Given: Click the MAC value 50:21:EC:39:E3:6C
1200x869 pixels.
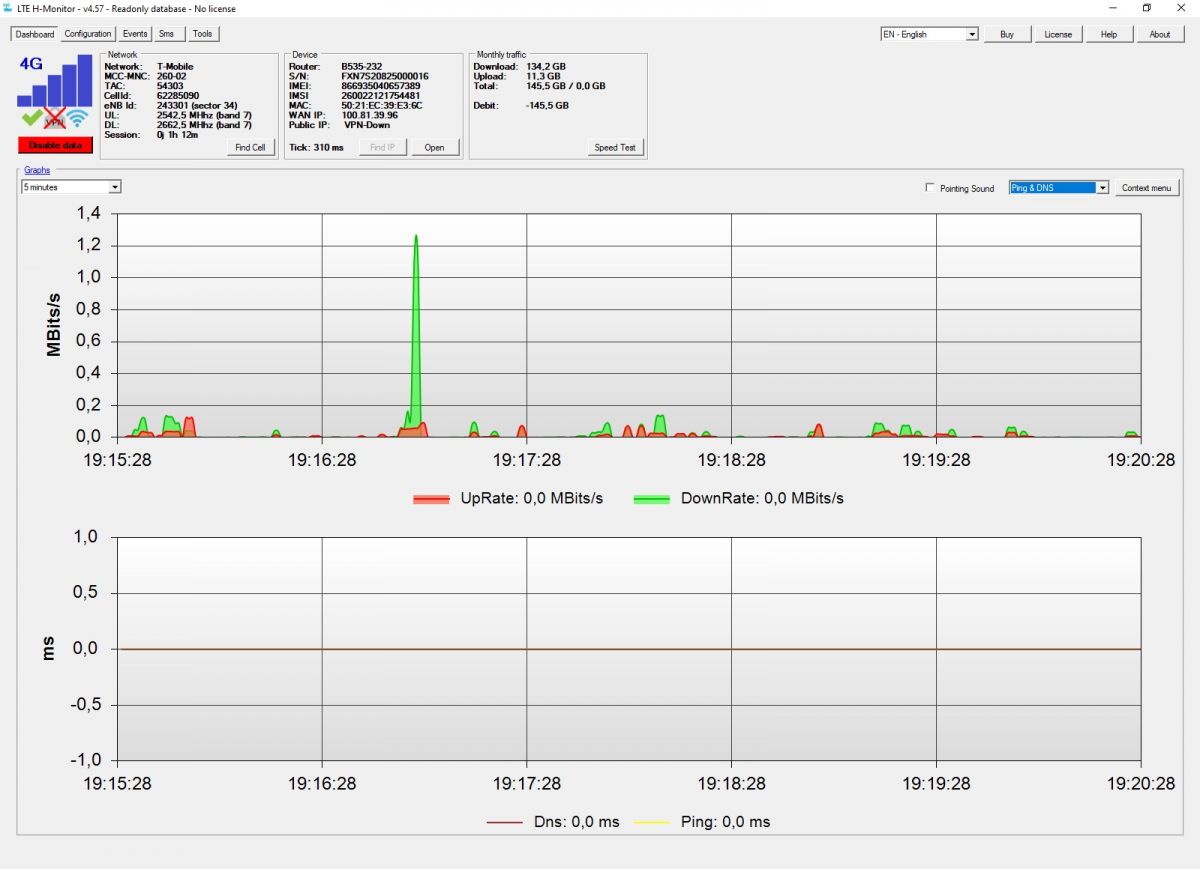Looking at the screenshot, I should point(382,105).
